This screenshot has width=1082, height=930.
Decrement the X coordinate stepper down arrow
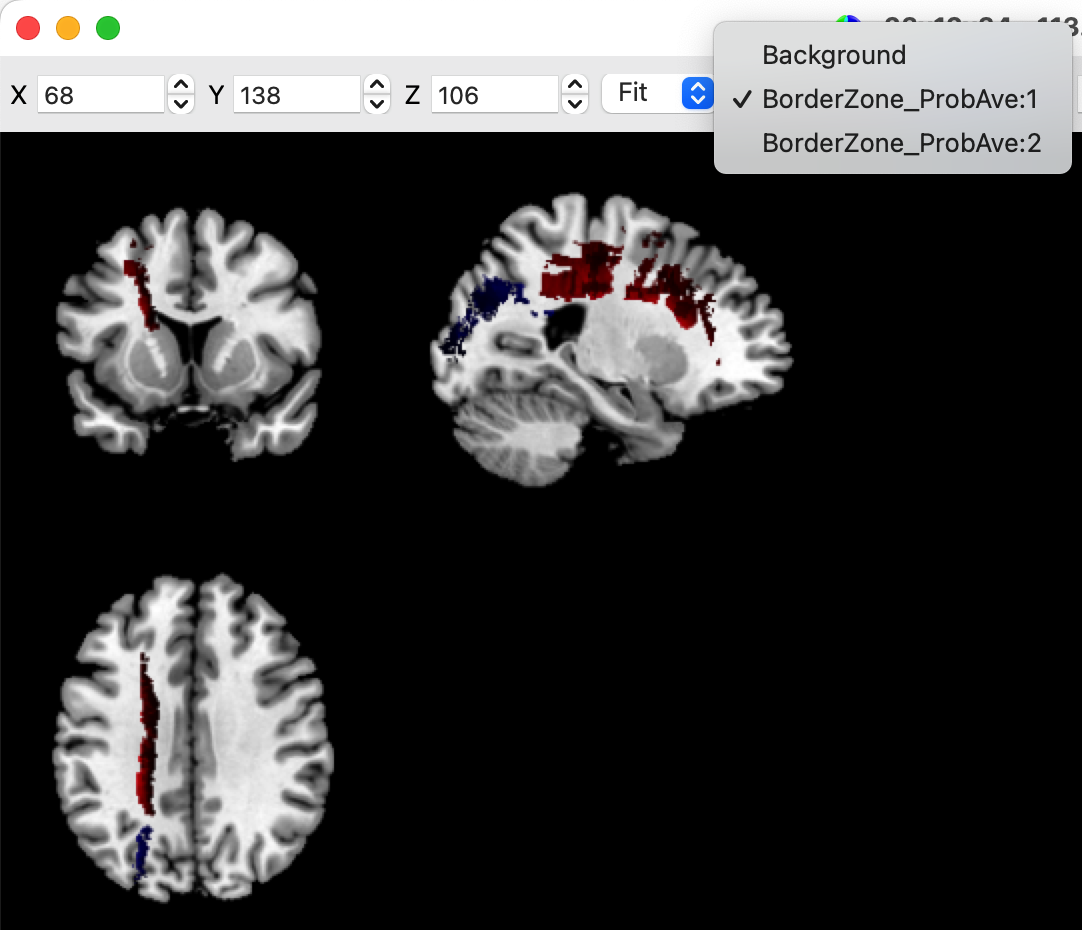click(x=181, y=104)
